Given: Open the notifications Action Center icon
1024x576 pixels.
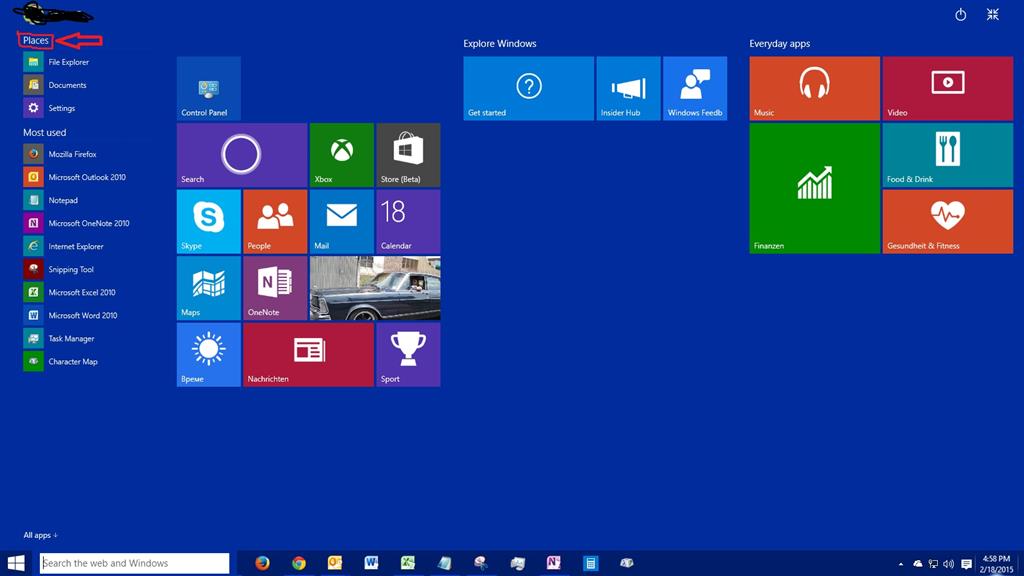Looking at the screenshot, I should (967, 564).
